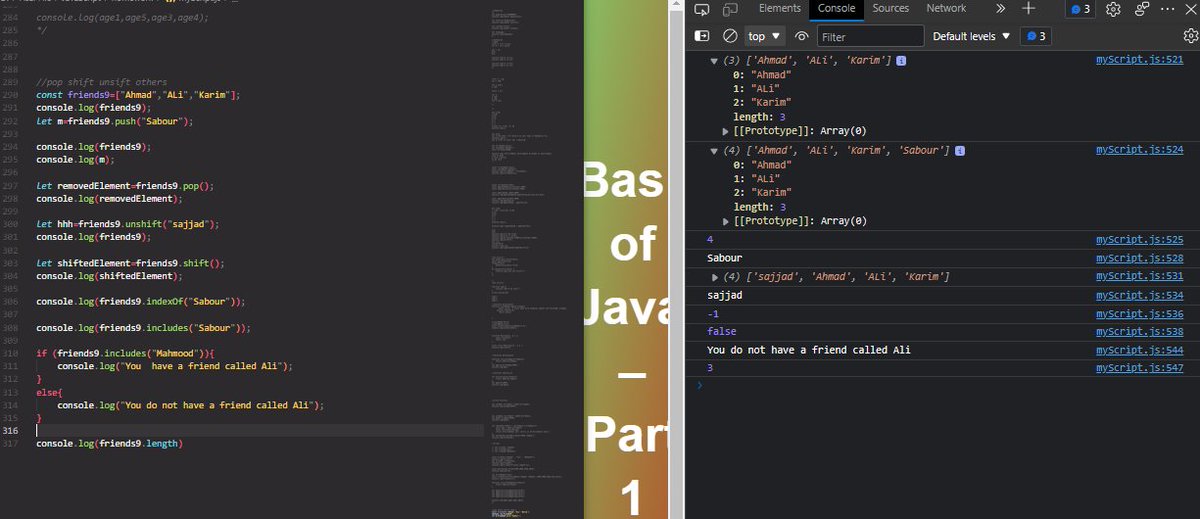This screenshot has width=1200, height=519.
Task: Click the 'else{' line in editor
Action: point(49,392)
